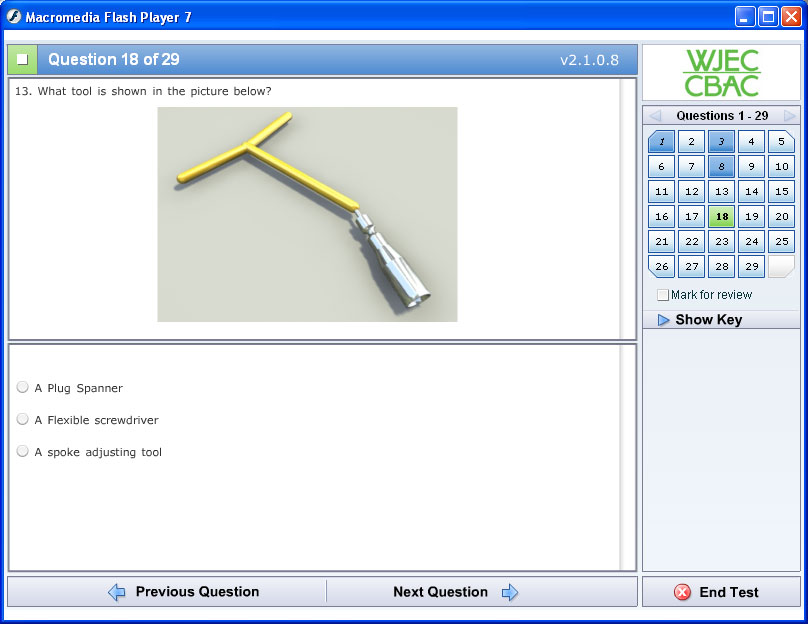The width and height of the screenshot is (808, 624).
Task: Jump to question 1 in the grid
Action: click(x=661, y=141)
